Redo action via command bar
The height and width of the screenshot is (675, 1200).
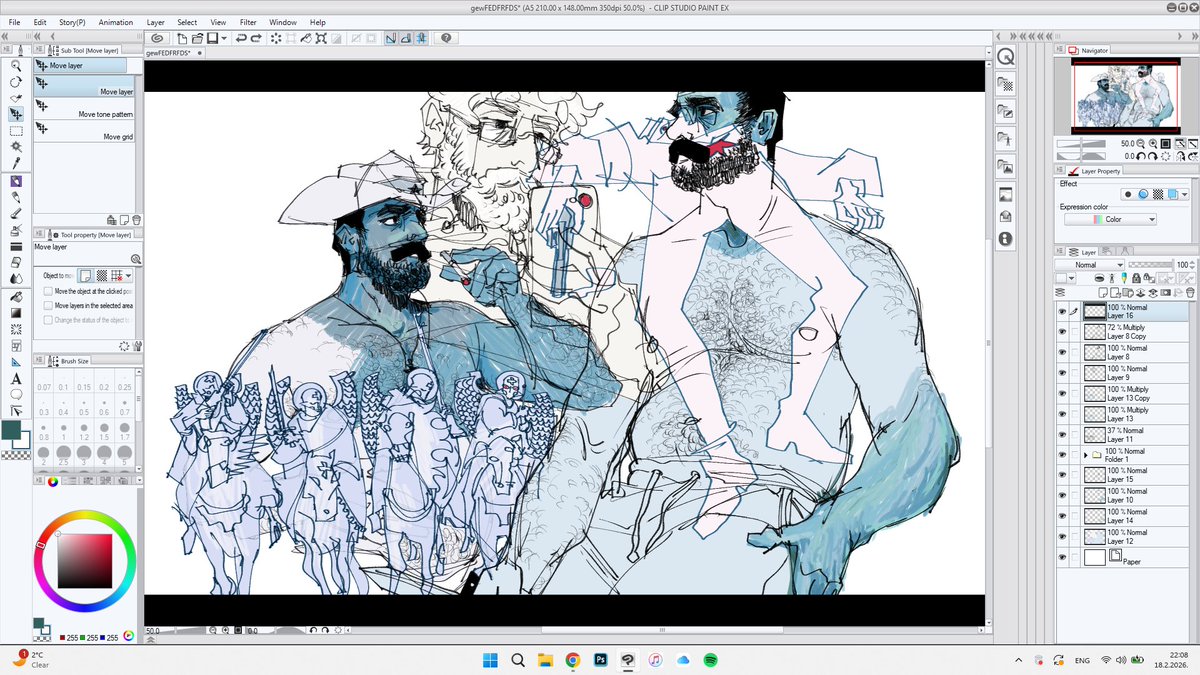click(257, 38)
